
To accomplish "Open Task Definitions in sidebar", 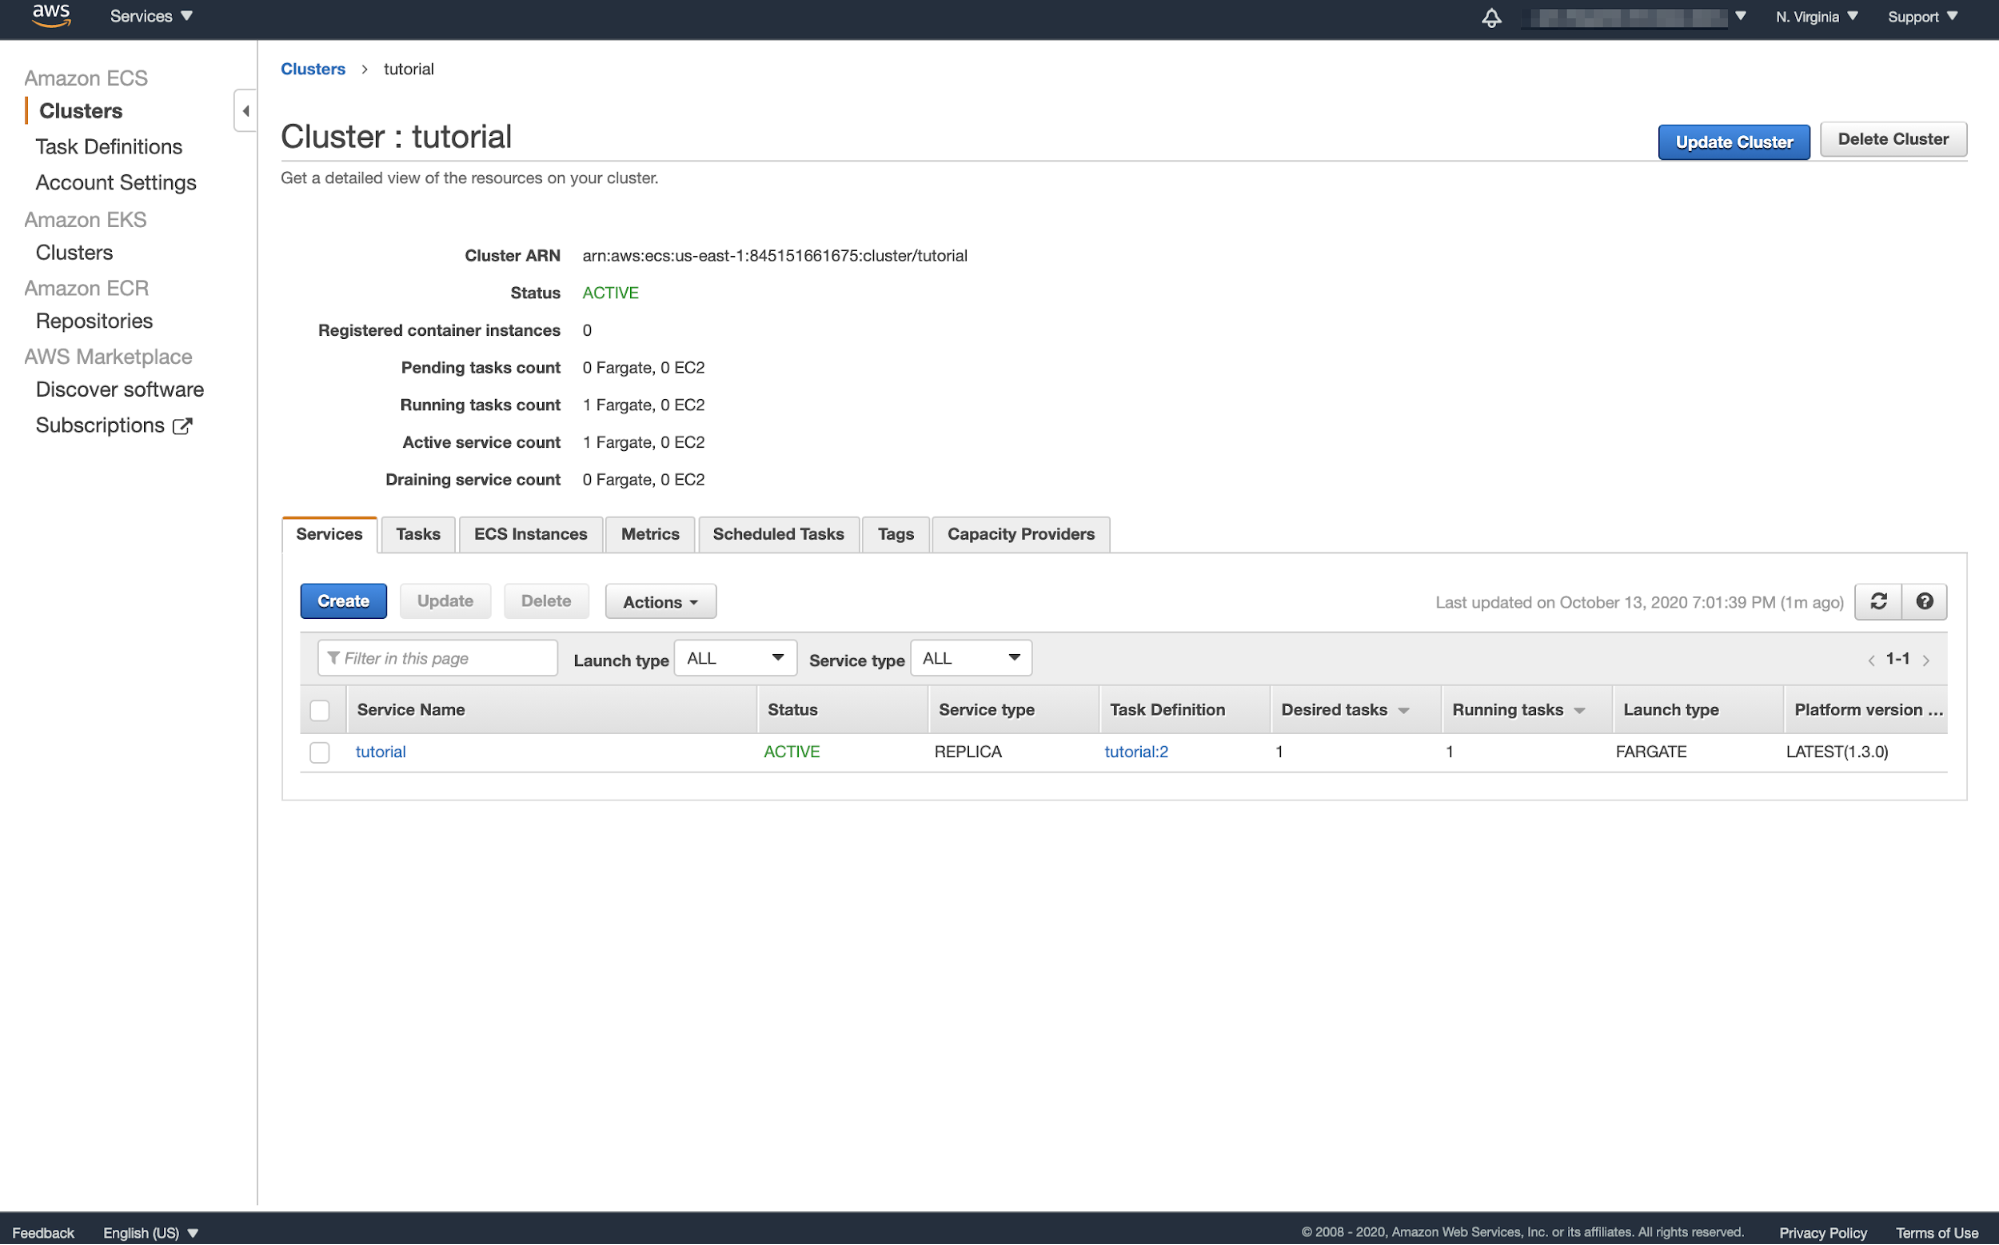I will pos(109,147).
